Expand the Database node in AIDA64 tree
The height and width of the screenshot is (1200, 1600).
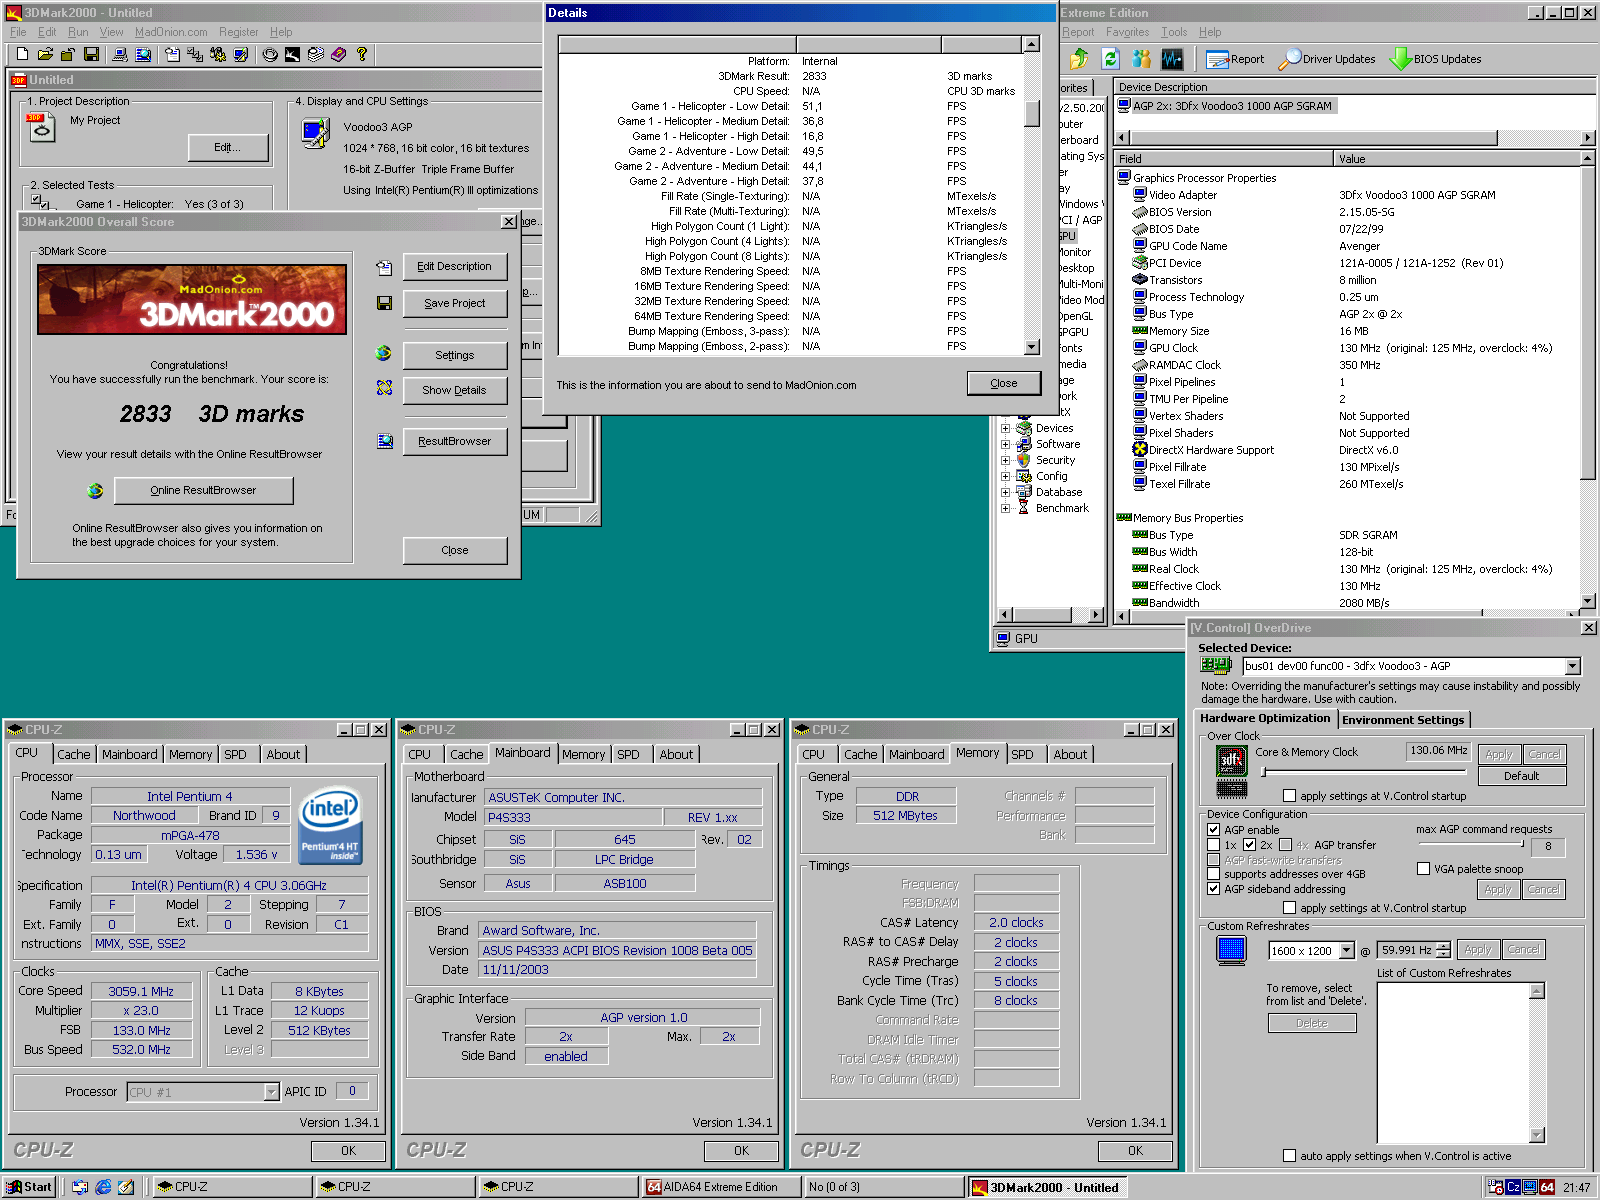pyautogui.click(x=1005, y=492)
